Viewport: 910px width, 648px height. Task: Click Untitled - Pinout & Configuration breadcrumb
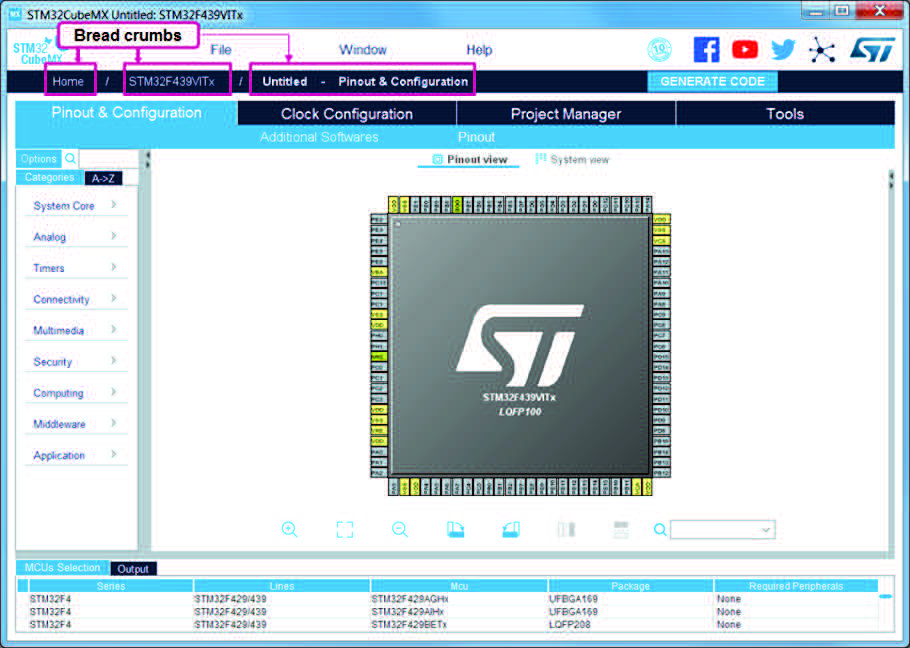(365, 82)
